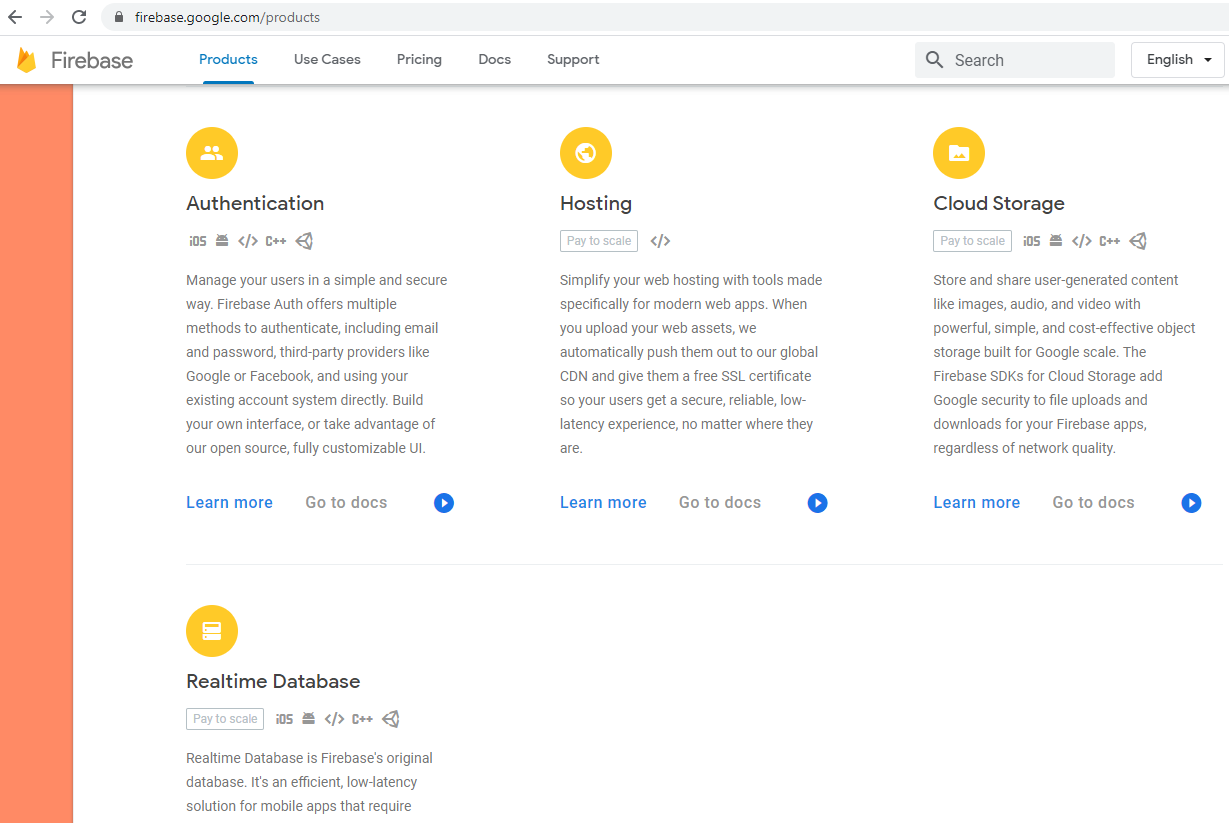Click the Realtime Database yellow icon
The width and height of the screenshot is (1229, 823).
pyautogui.click(x=212, y=631)
